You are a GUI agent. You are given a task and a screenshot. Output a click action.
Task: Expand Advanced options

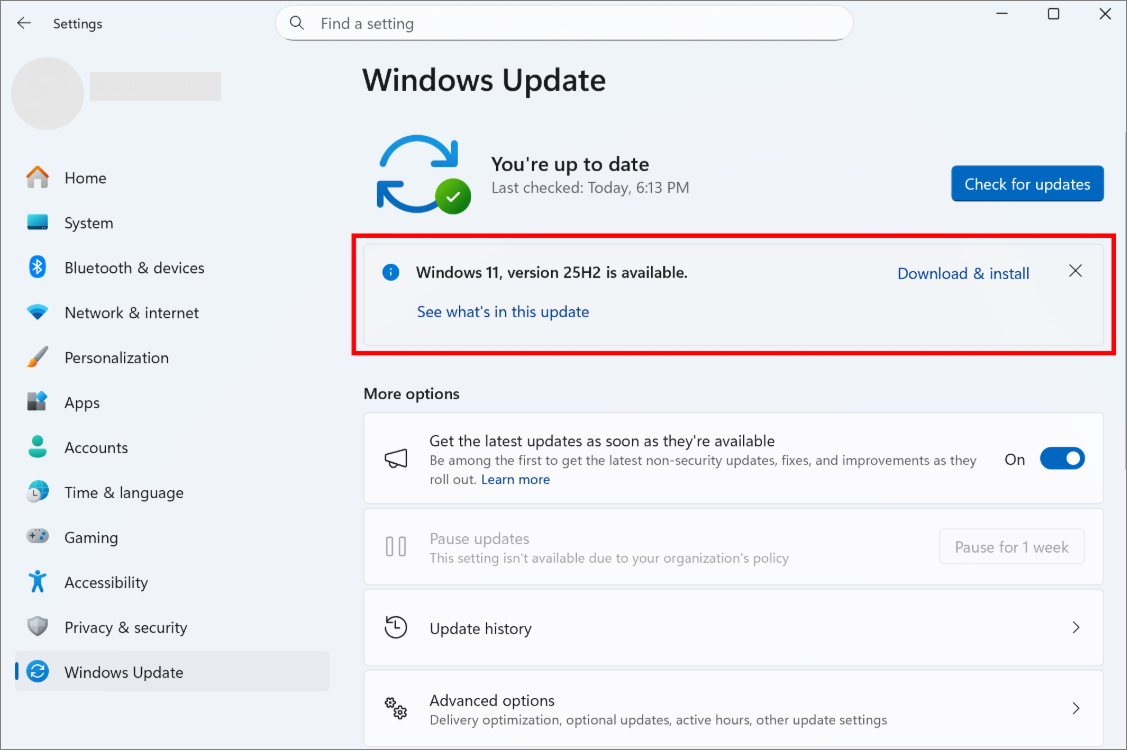click(x=733, y=708)
